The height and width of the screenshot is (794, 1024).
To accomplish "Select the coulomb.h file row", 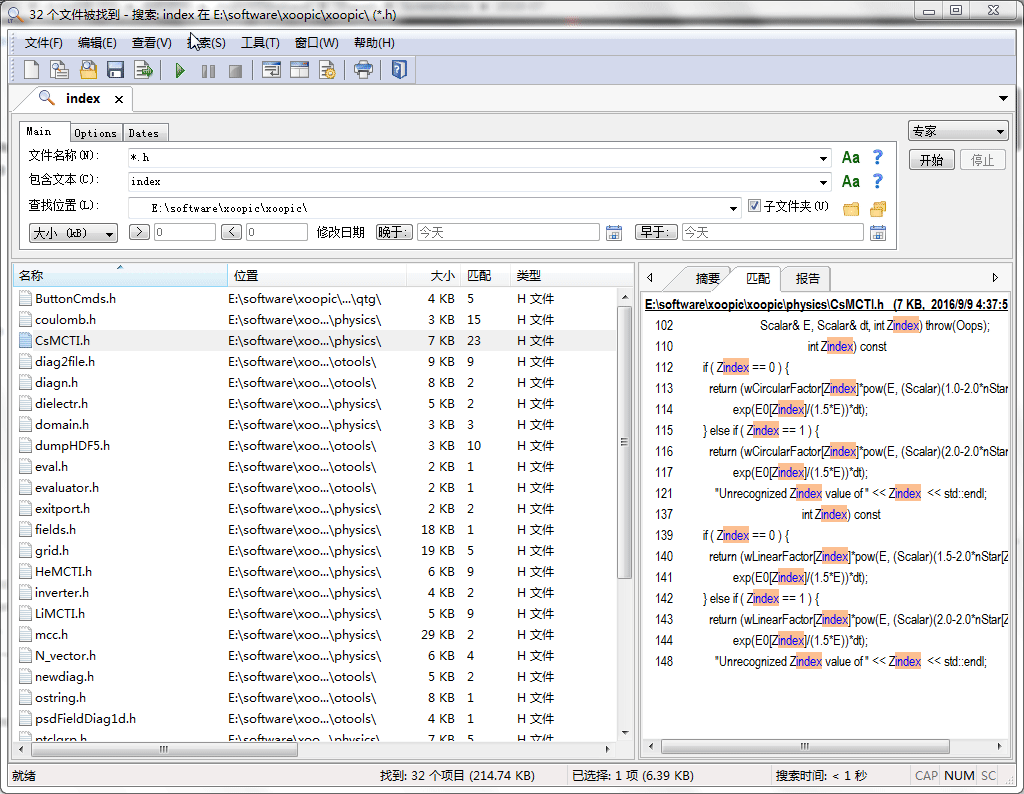I will tap(65, 319).
